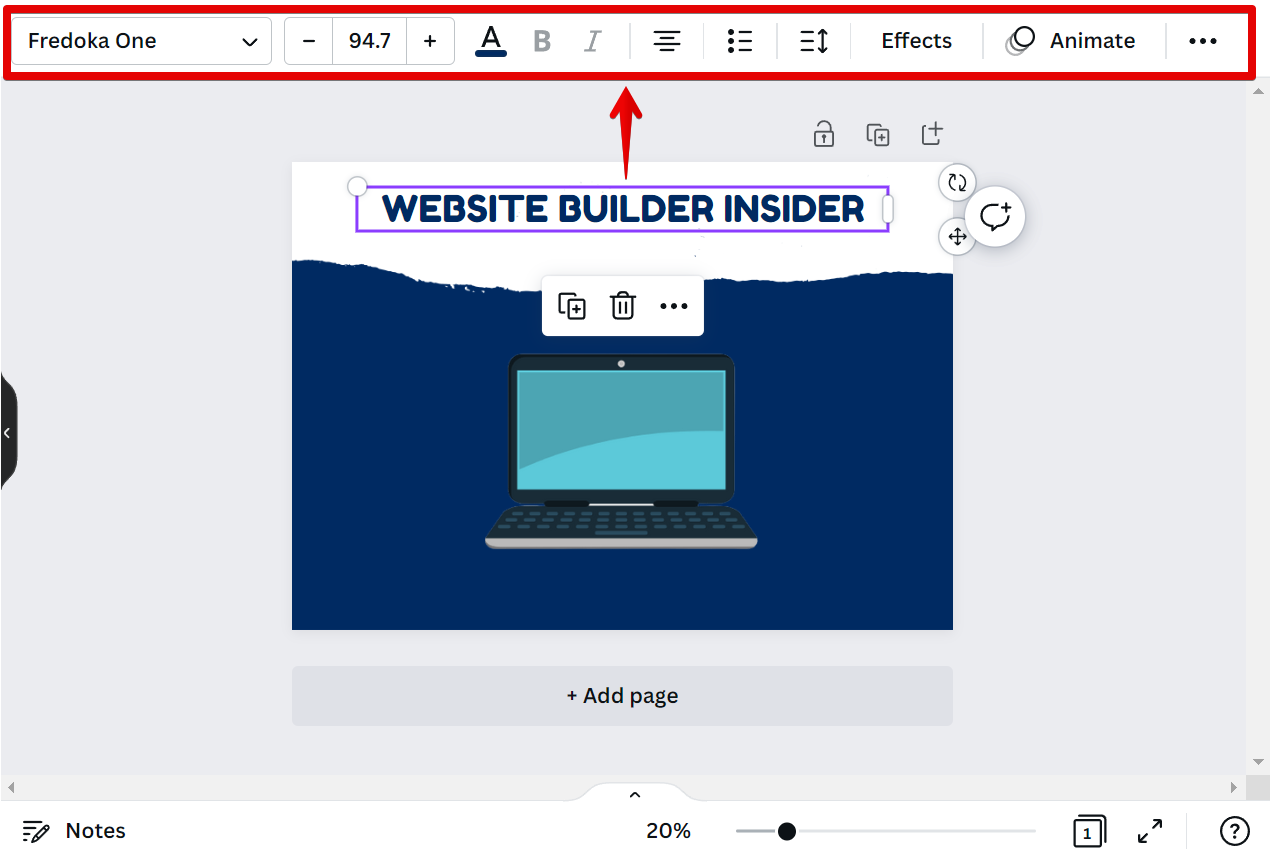The width and height of the screenshot is (1270, 860).
Task: Click the horizontal scrollbar right arrow
Action: [1235, 787]
